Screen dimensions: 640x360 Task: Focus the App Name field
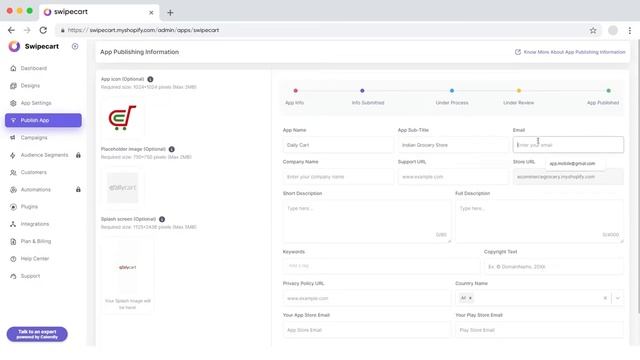click(338, 145)
